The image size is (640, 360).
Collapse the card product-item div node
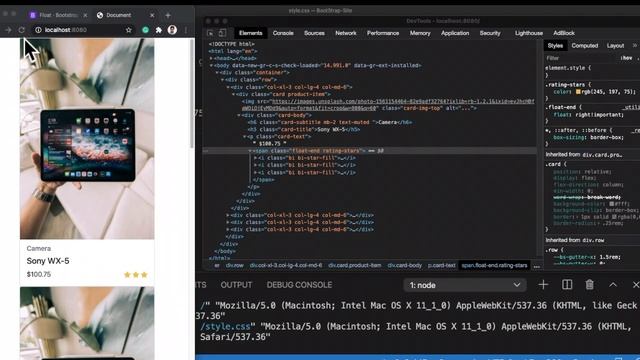pyautogui.click(x=233, y=94)
